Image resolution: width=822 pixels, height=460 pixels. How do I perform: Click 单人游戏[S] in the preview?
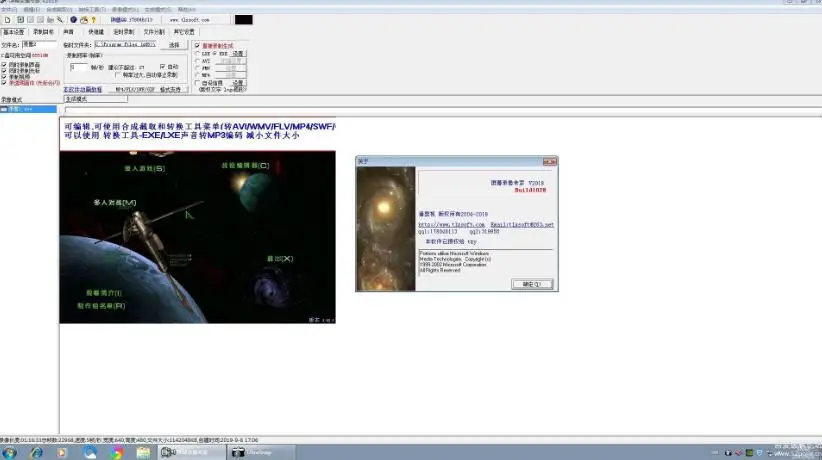(x=145, y=168)
